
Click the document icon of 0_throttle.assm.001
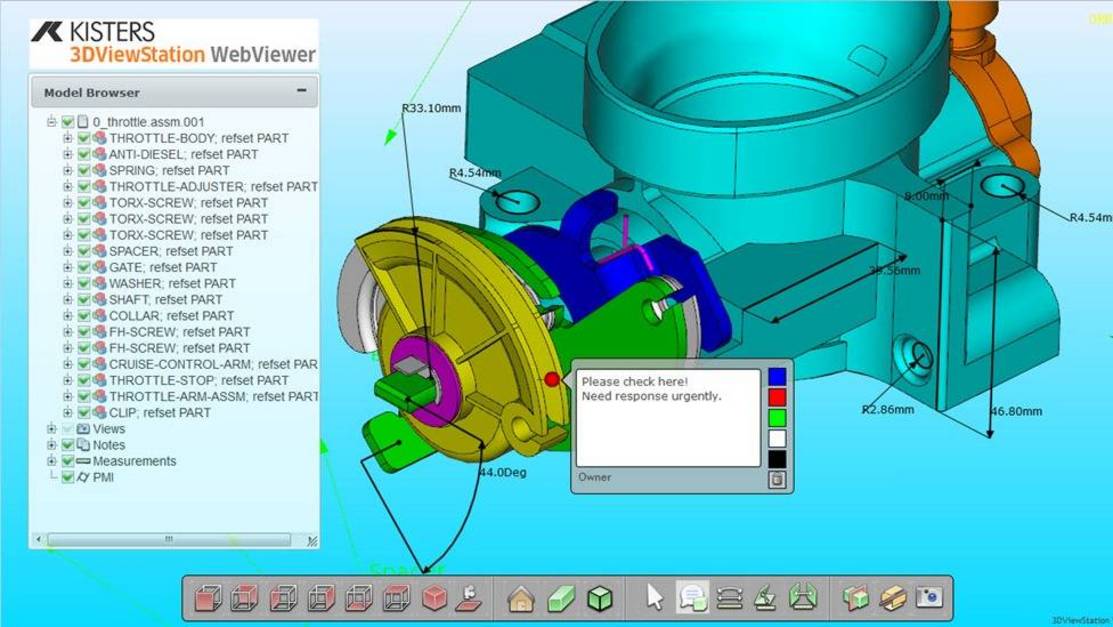(x=83, y=122)
